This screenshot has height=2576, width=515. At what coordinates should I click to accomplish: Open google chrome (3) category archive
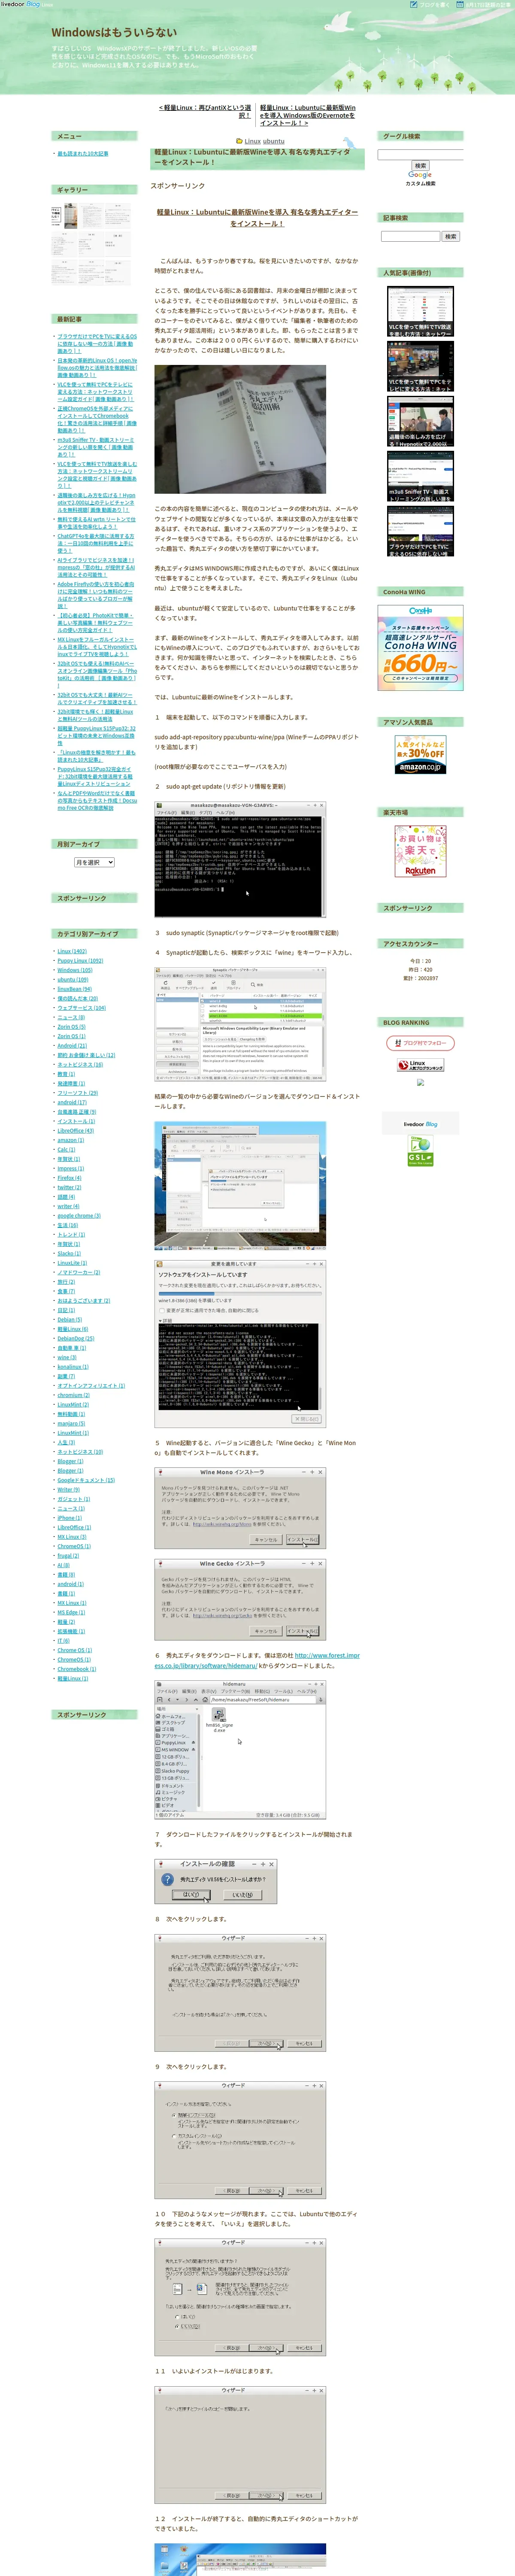(x=79, y=1215)
